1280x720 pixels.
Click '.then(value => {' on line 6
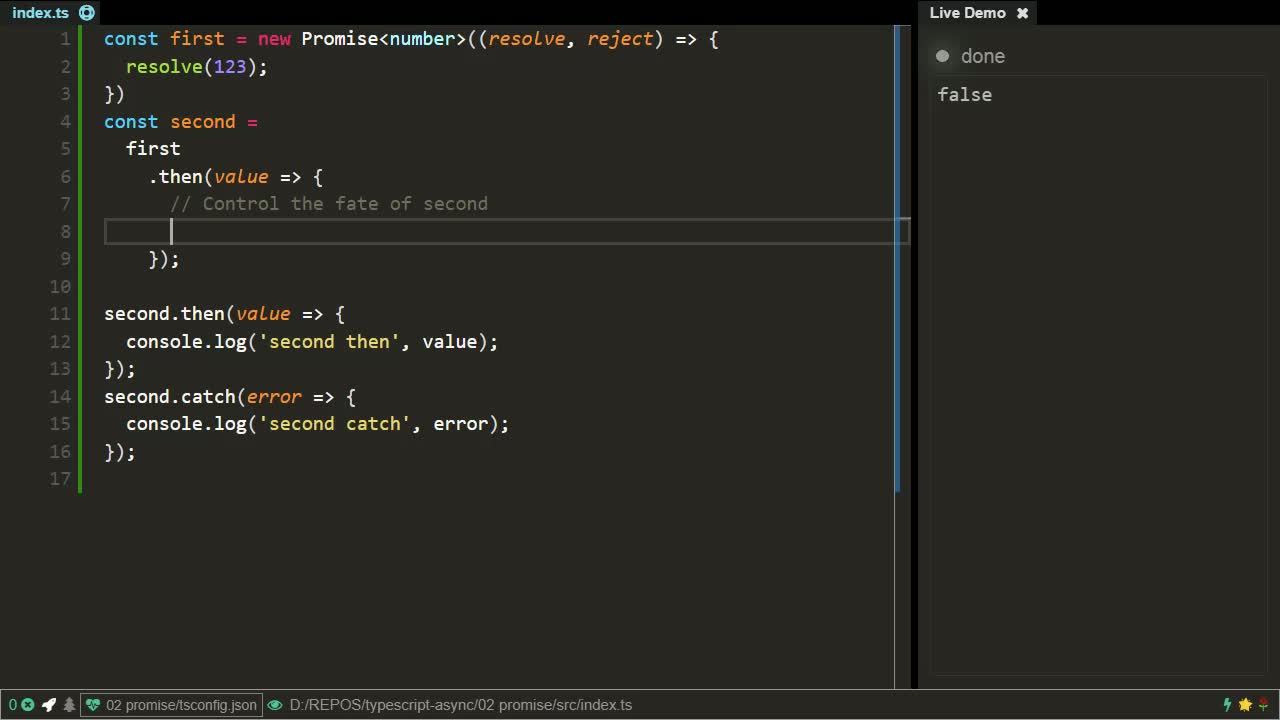[x=236, y=177]
